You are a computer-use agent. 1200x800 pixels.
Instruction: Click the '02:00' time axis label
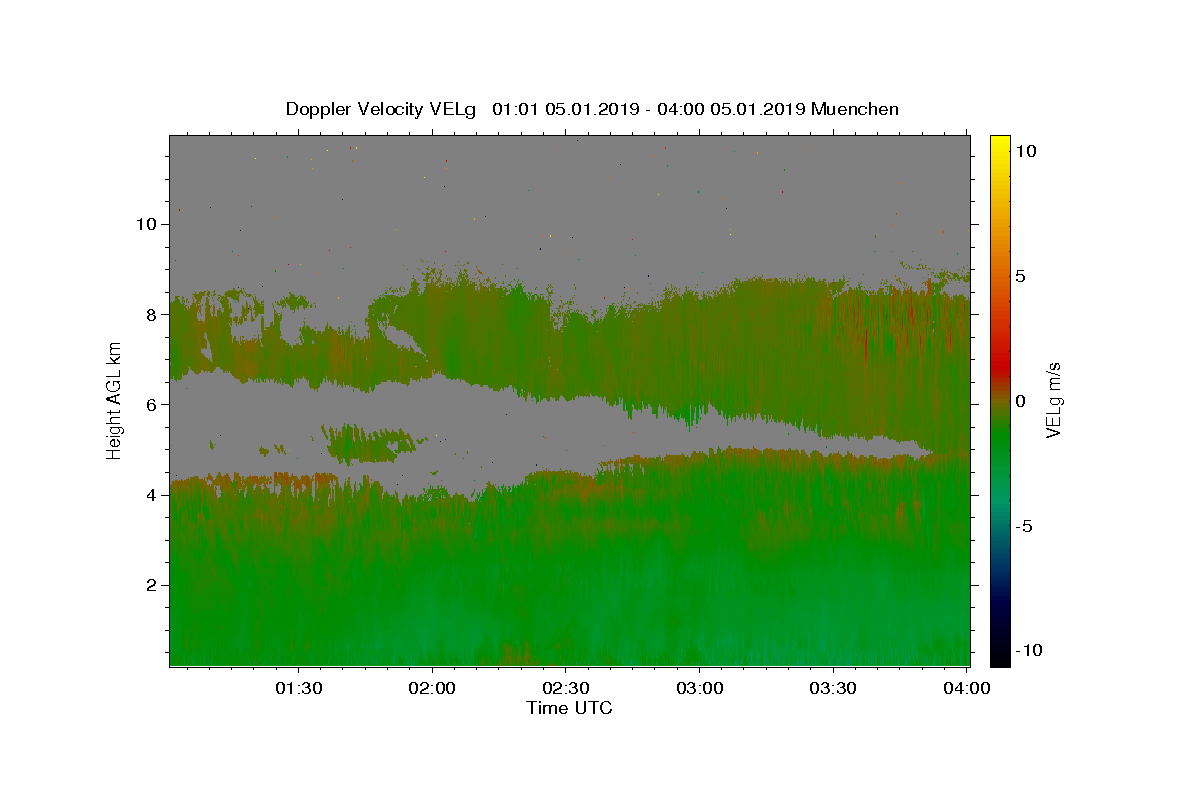pyautogui.click(x=432, y=688)
